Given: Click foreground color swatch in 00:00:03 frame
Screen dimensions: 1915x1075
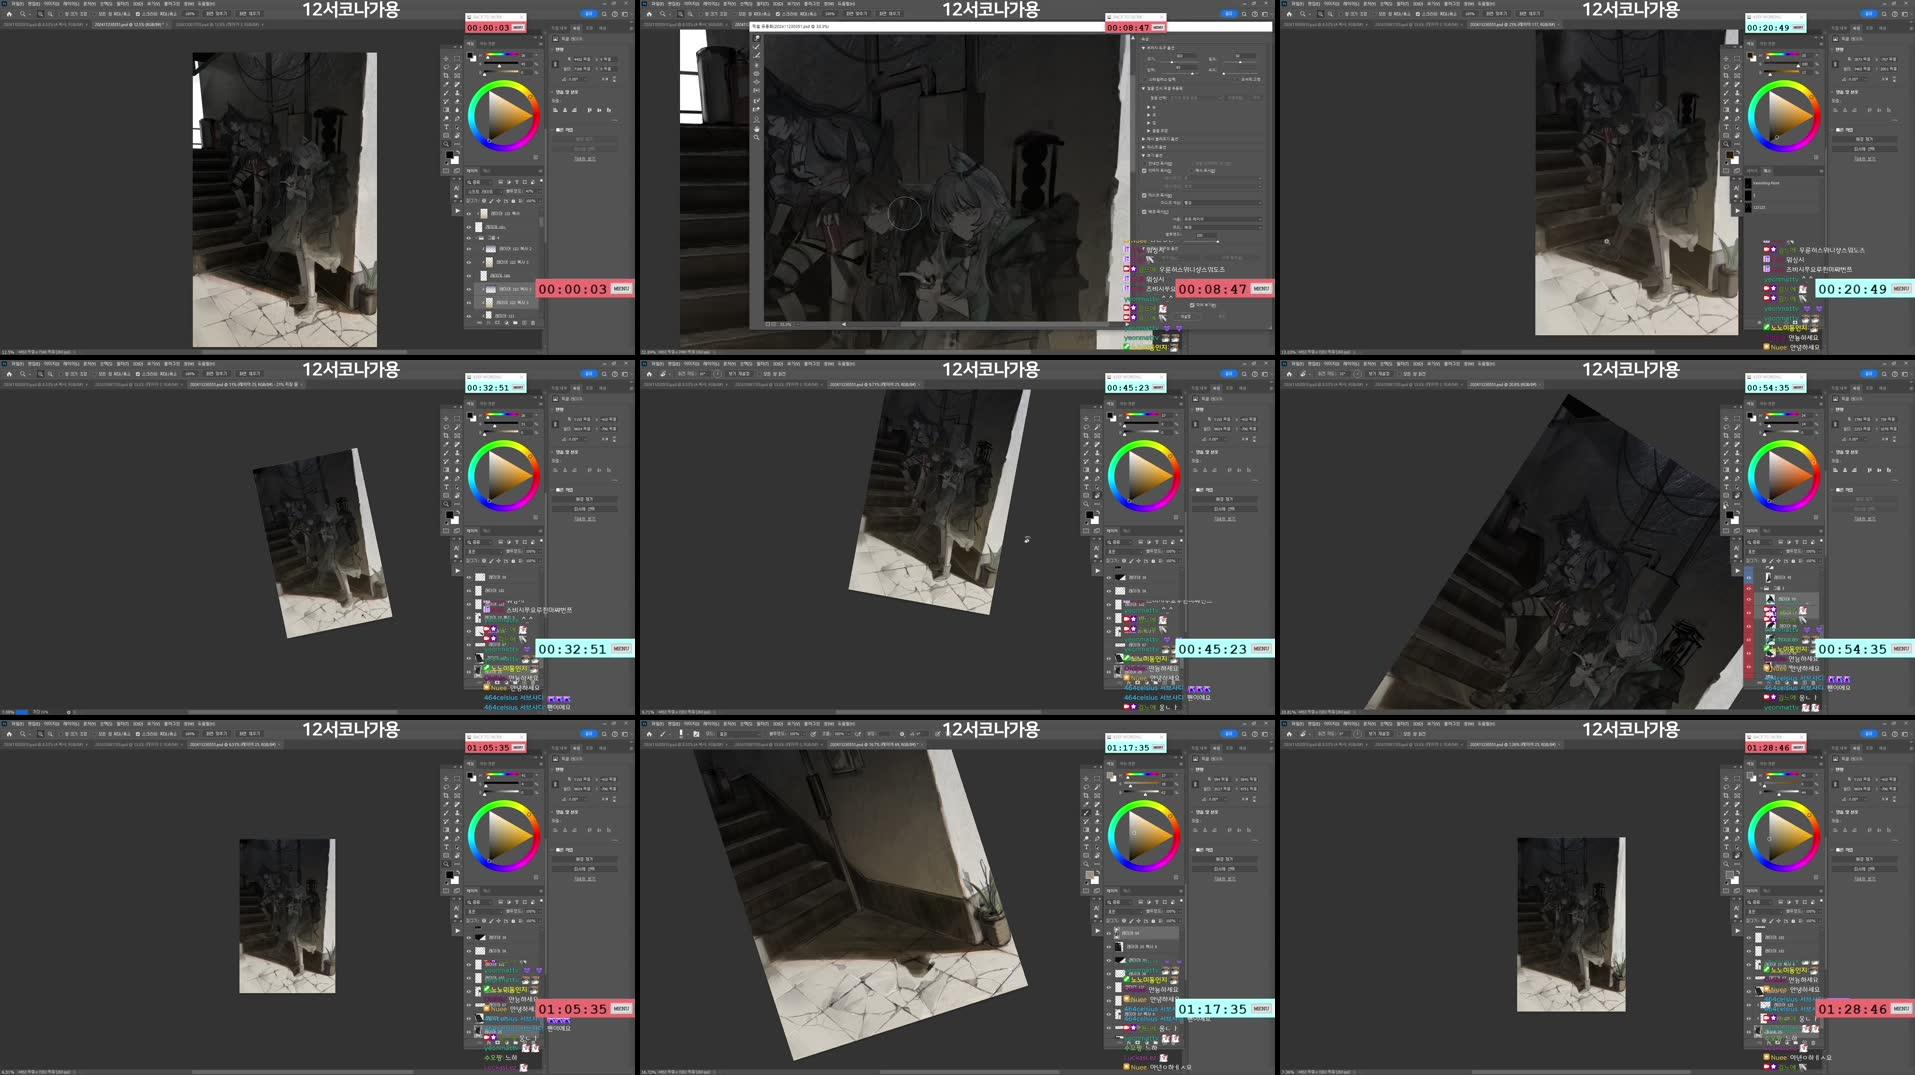Looking at the screenshot, I should point(449,155).
